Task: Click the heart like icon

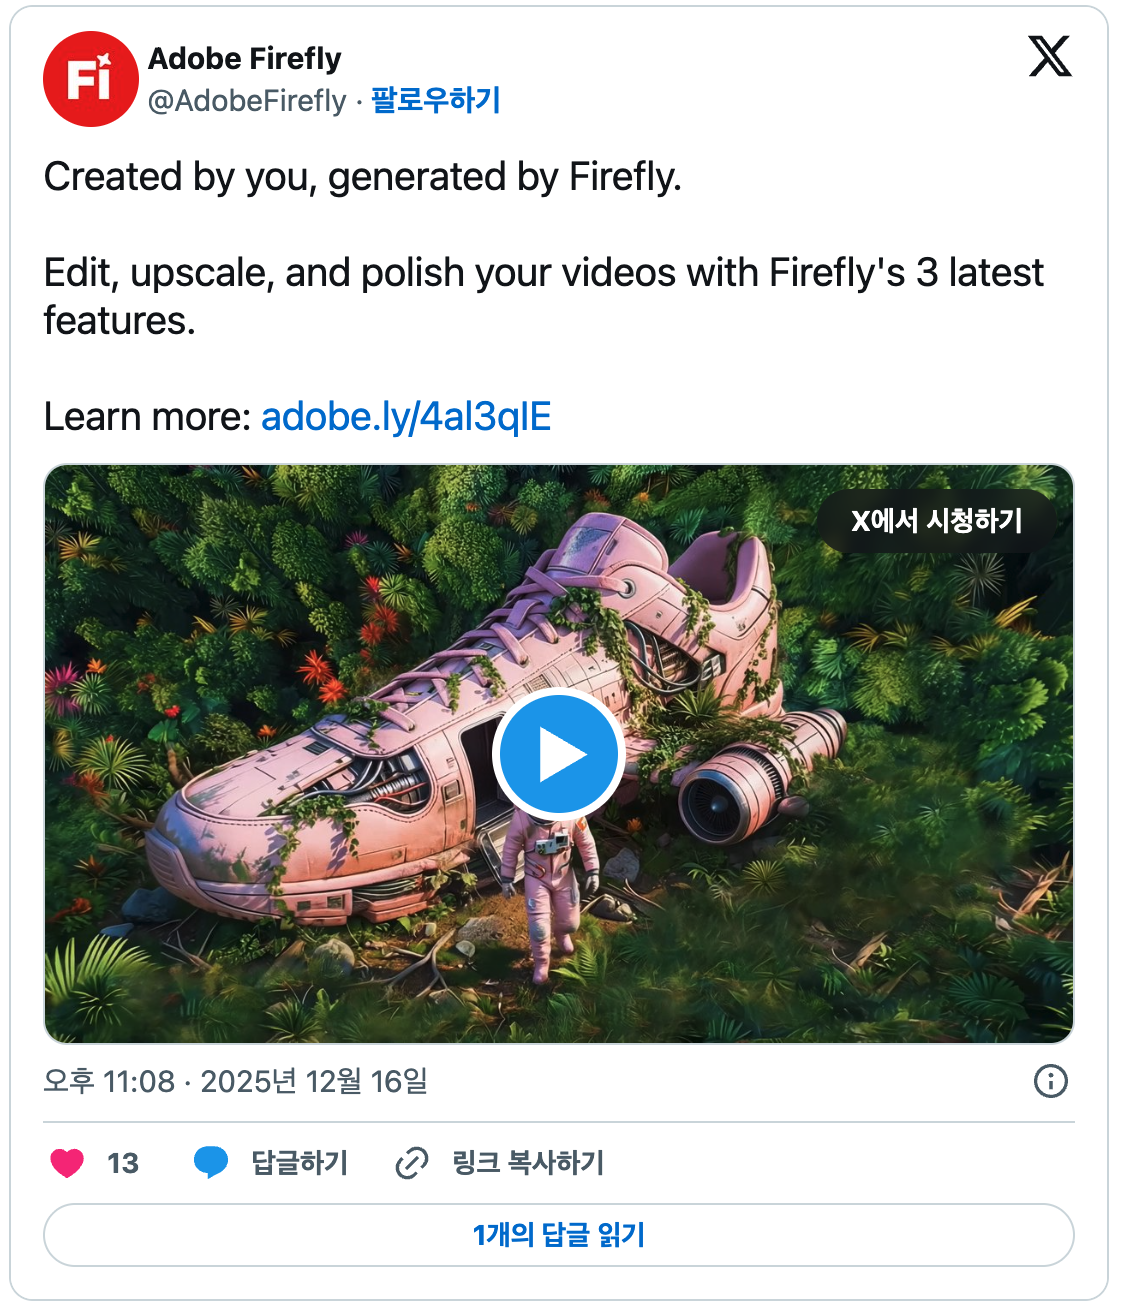Action: [x=67, y=1163]
